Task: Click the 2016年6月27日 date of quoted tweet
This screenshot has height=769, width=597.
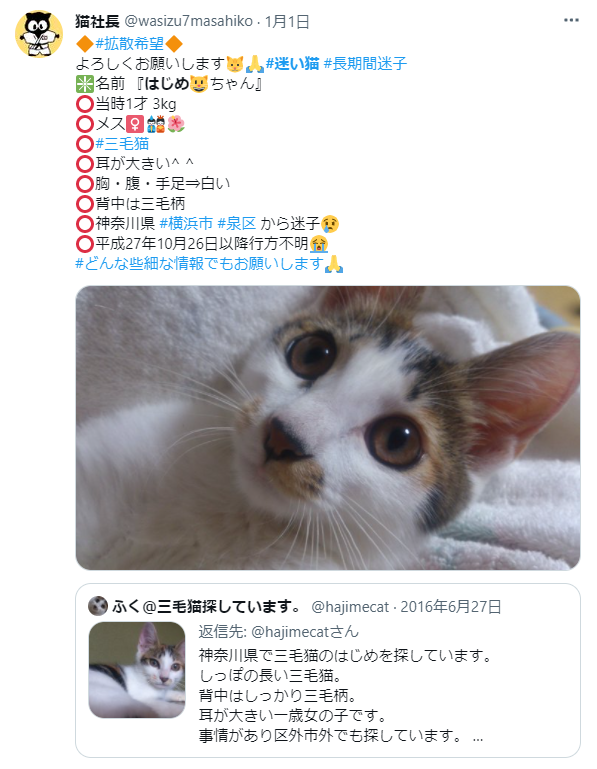Action: click(x=451, y=607)
